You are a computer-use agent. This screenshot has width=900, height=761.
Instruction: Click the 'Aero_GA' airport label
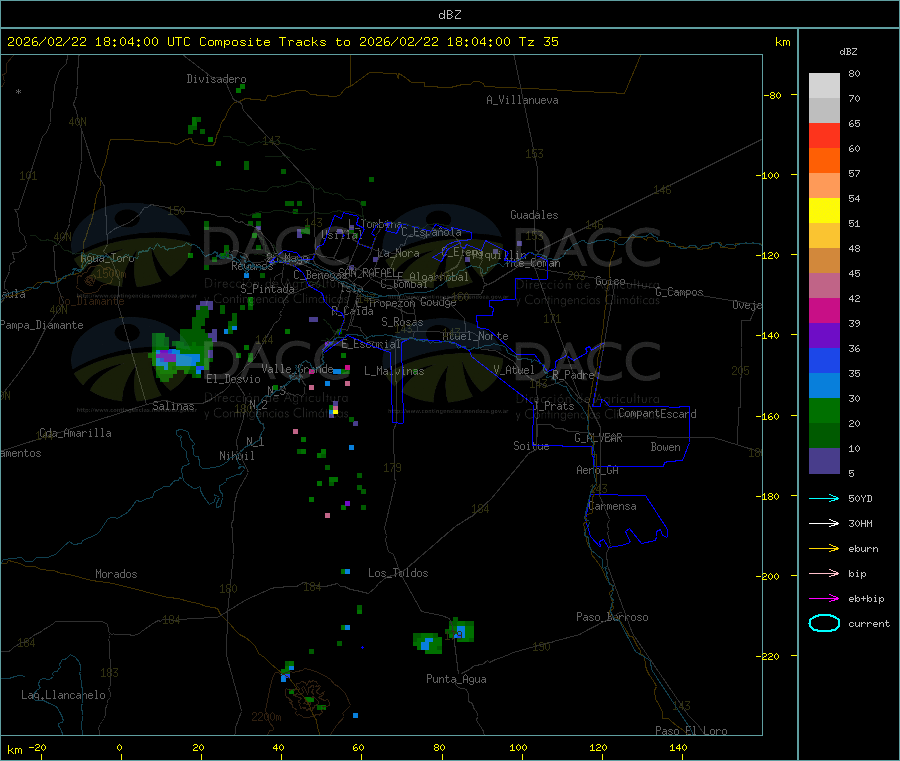(598, 470)
